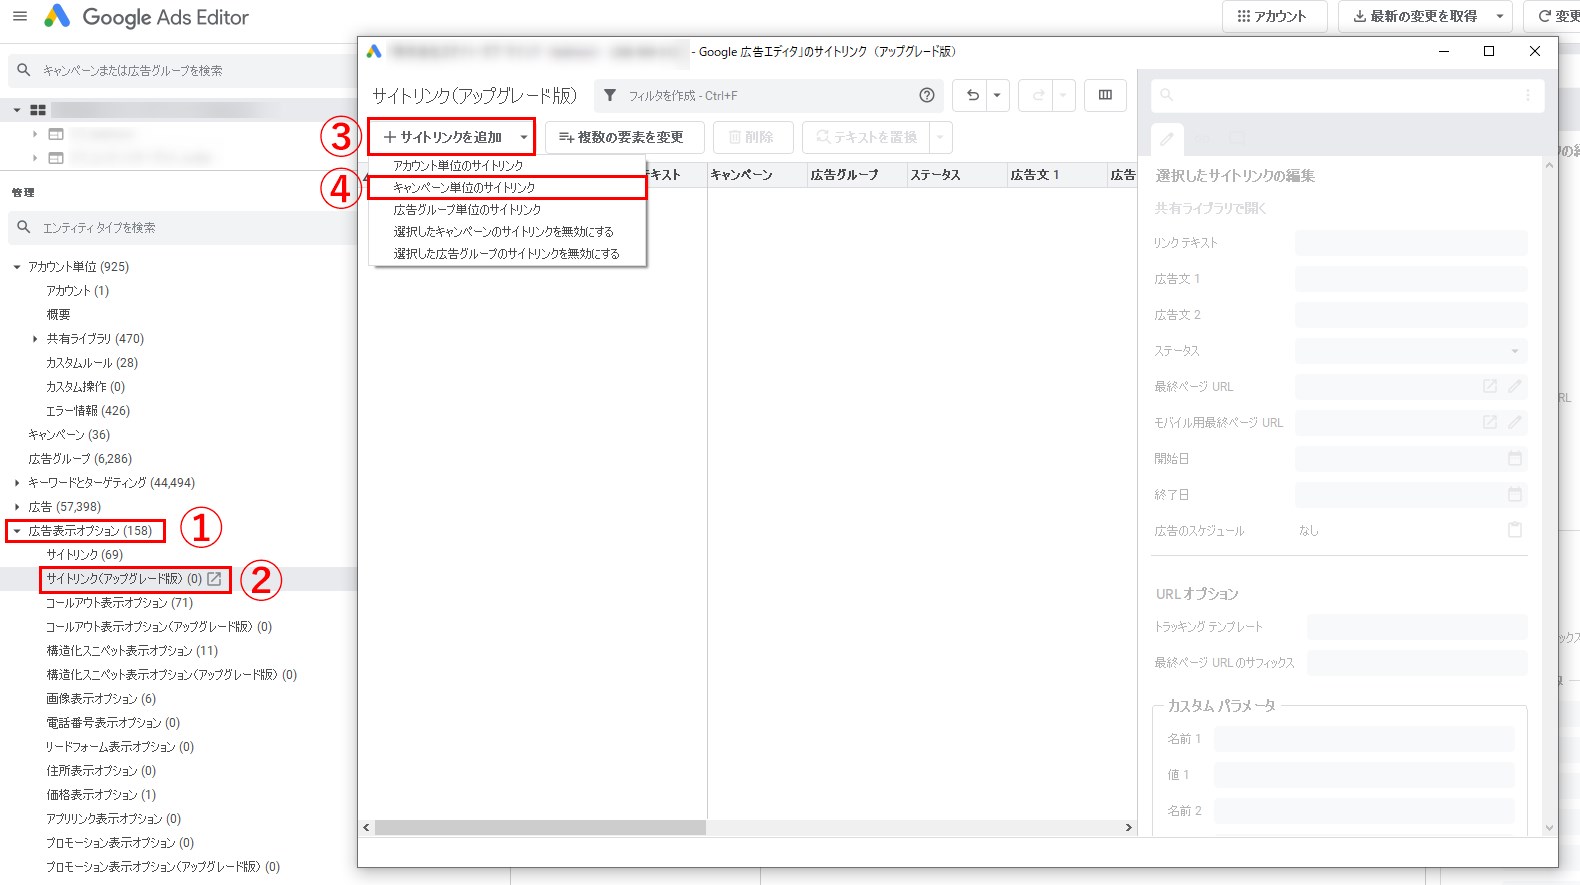Choose 広告グループ単位のサイトリンク from the menu
The height and width of the screenshot is (885, 1580).
coord(467,210)
